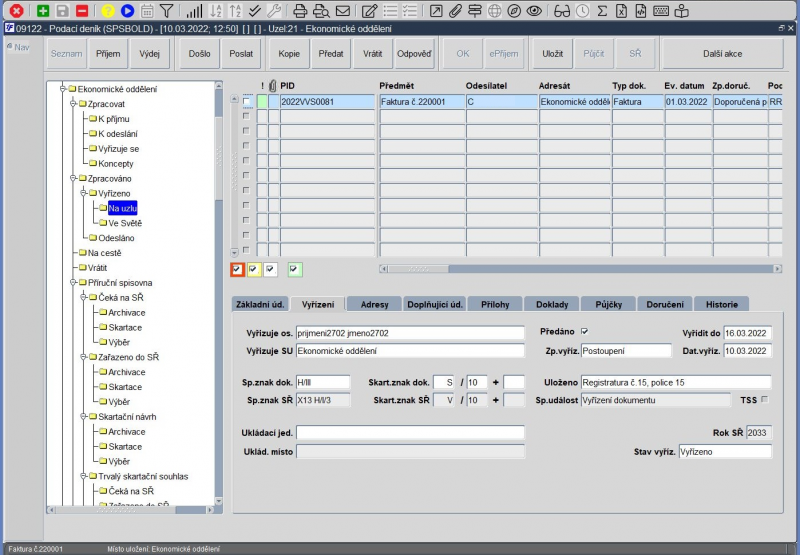Click the Příjem button

(108, 54)
